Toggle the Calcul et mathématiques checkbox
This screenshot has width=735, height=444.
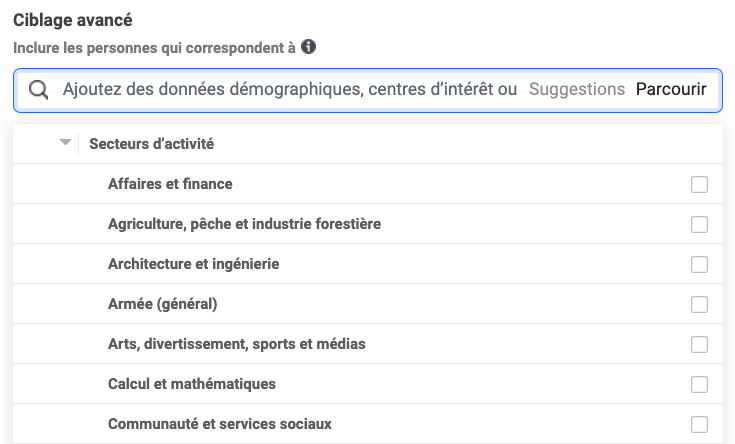pos(699,385)
